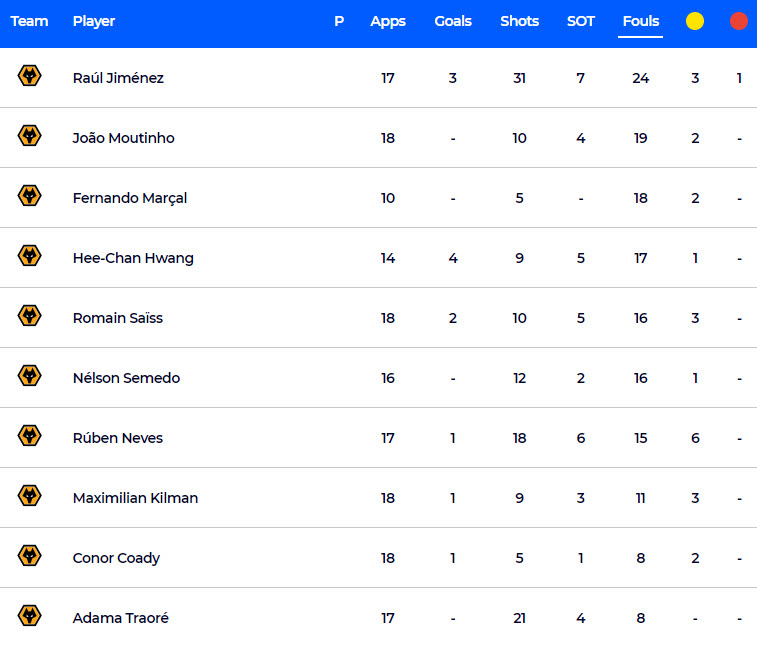Open Nélson Semedo player link
The width and height of the screenshot is (757, 647).
126,378
